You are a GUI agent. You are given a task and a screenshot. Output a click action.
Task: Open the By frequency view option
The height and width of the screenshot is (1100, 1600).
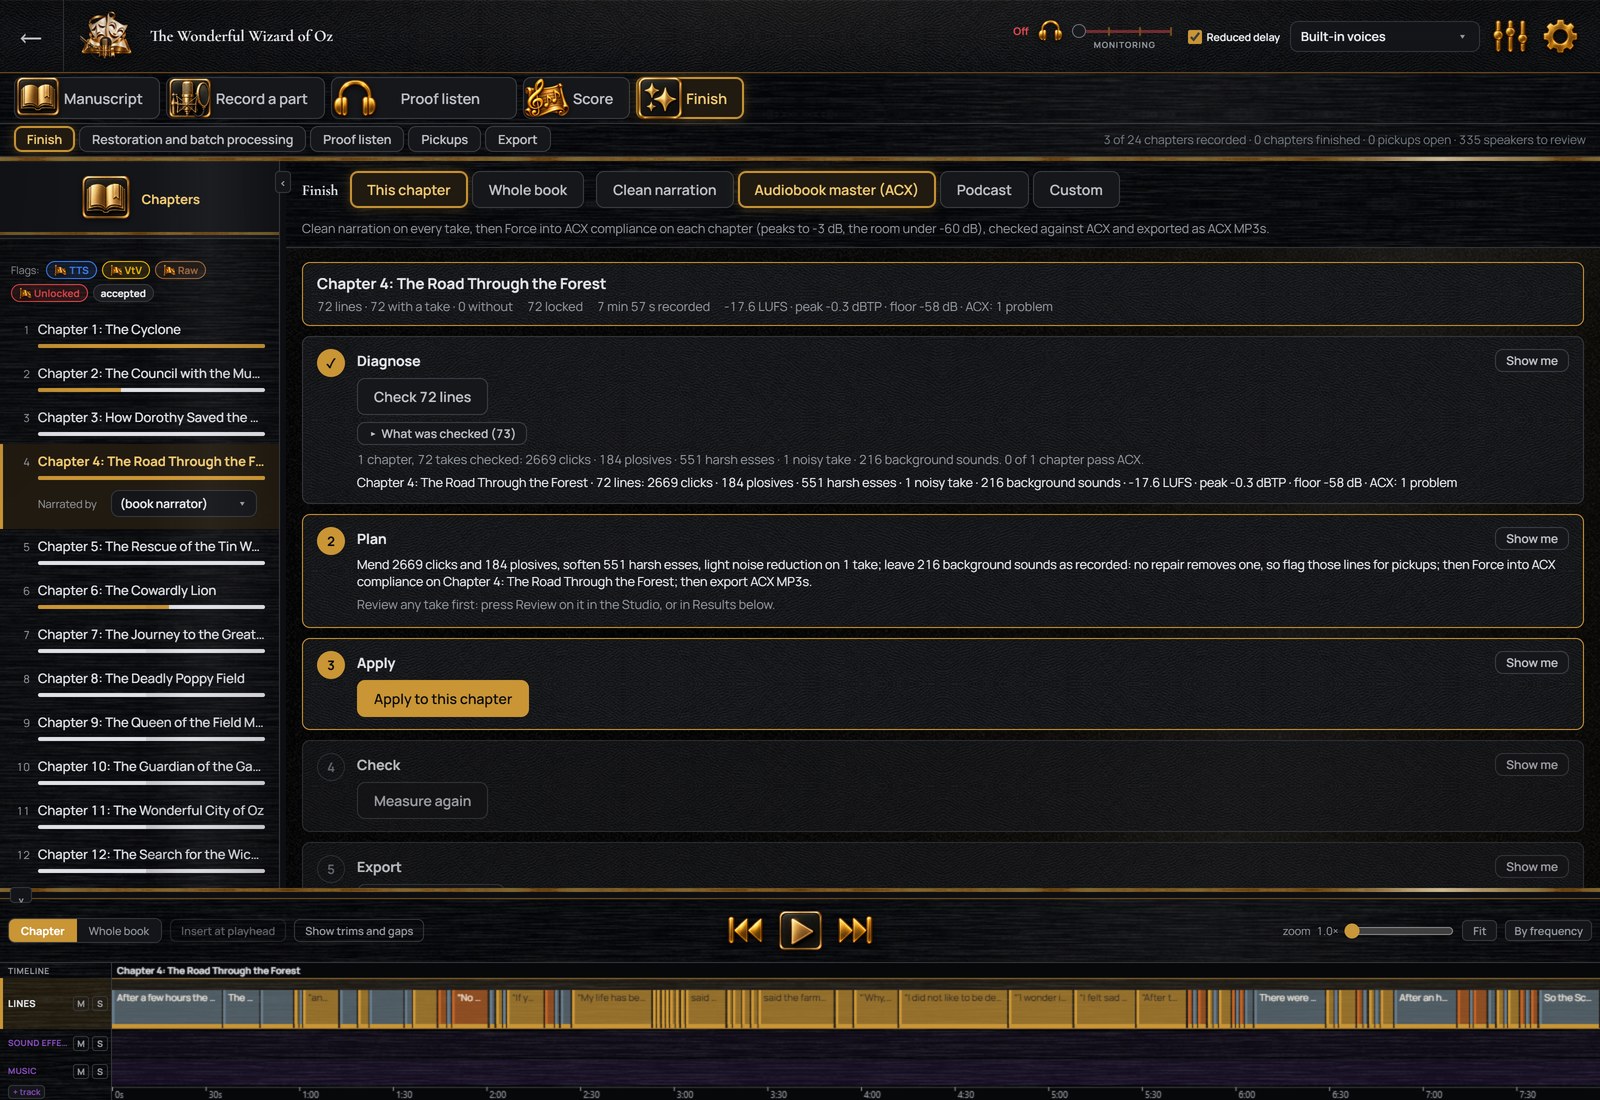tap(1548, 931)
